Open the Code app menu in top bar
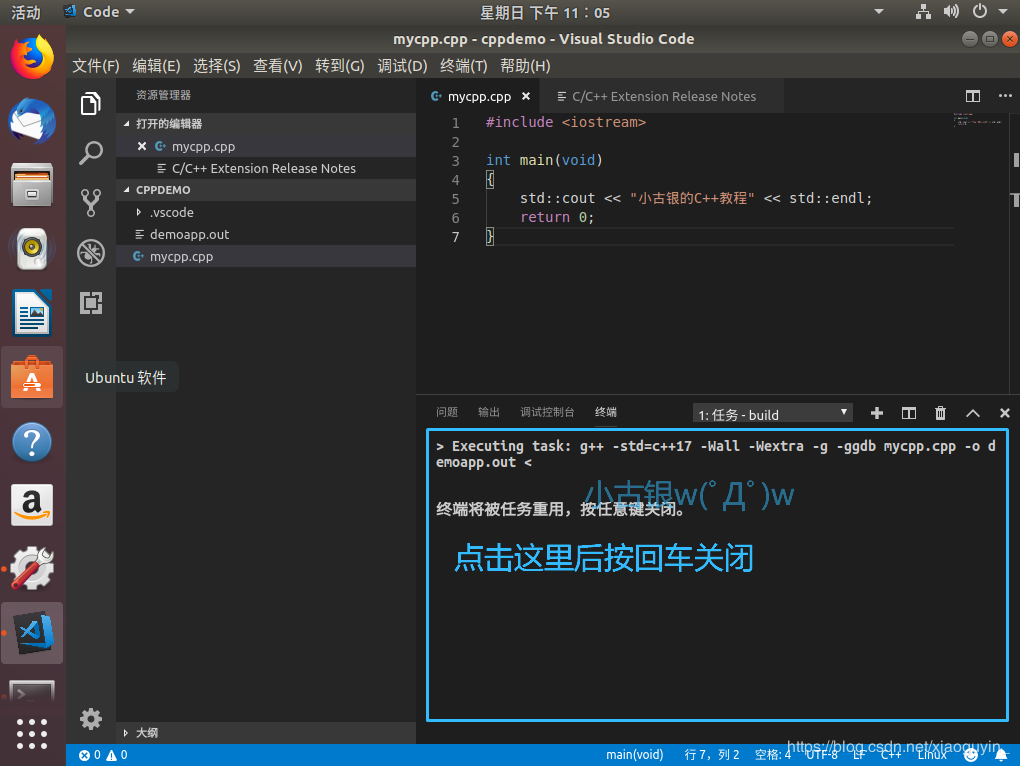The height and width of the screenshot is (766, 1020). [x=100, y=12]
